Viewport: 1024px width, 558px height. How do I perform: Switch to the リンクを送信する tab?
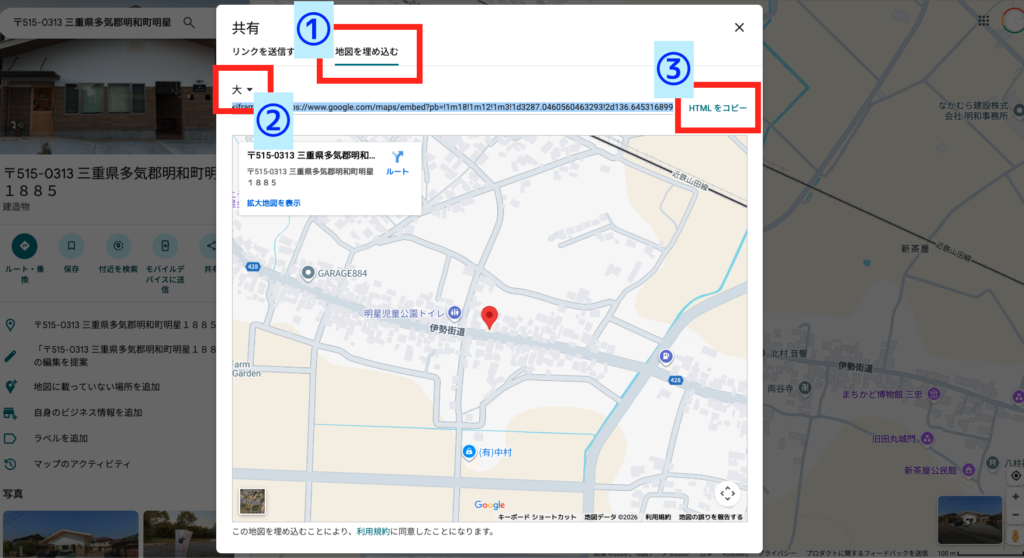click(263, 51)
